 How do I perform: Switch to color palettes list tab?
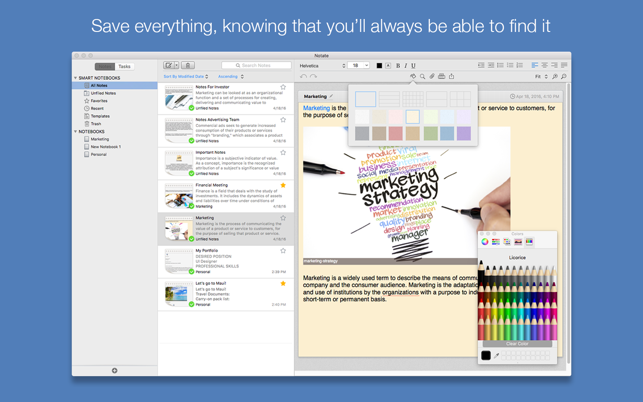(507, 242)
